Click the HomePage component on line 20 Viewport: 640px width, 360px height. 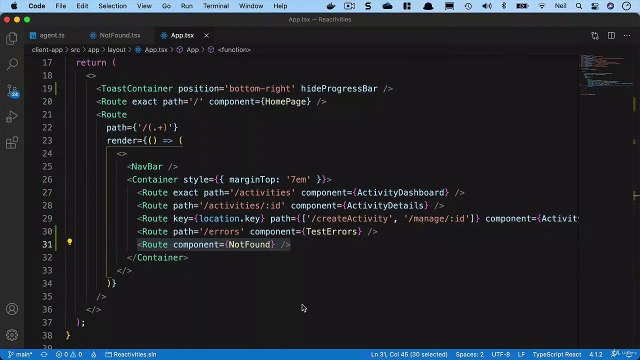tap(286, 102)
